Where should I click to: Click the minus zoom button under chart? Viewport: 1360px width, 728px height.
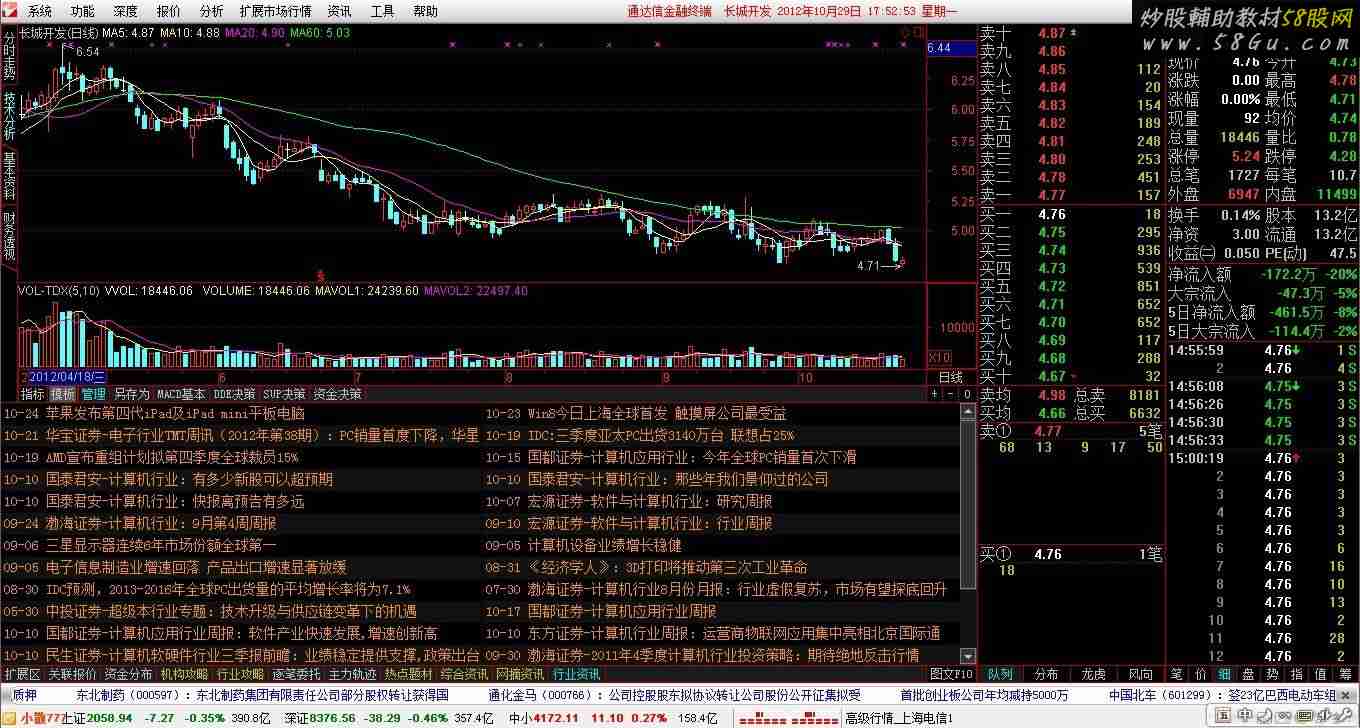pyautogui.click(x=951, y=394)
